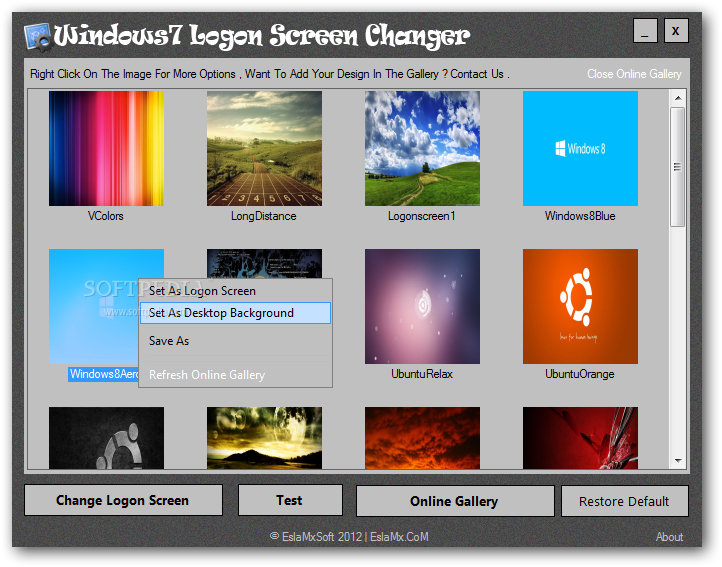This screenshot has width=722, height=567.
Task: Click the gallery vertical scrollbar thumb
Action: point(678,167)
